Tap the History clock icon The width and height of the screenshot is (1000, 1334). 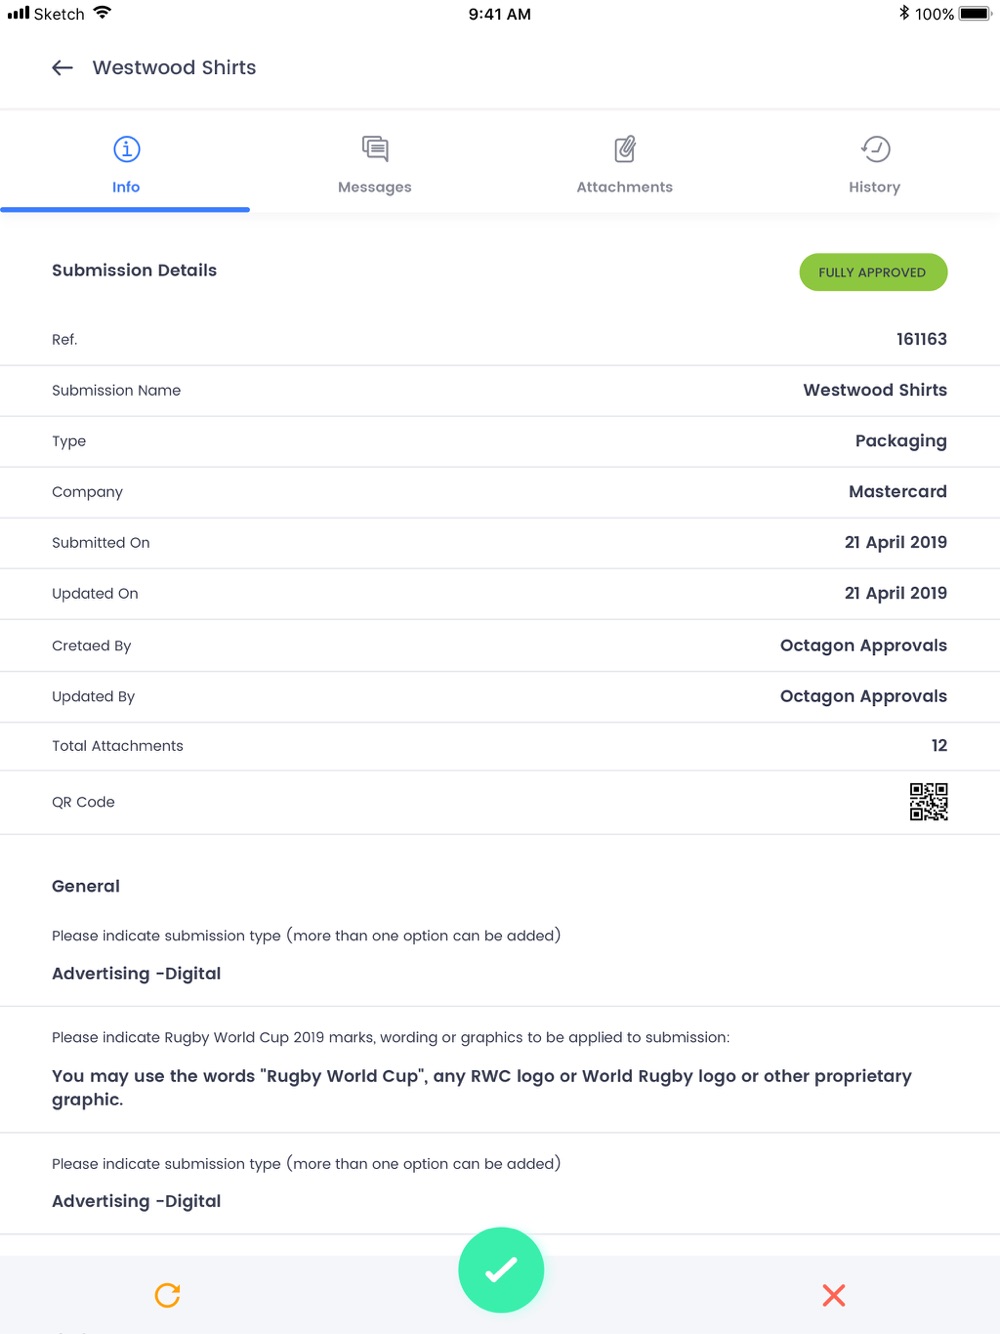tap(875, 149)
